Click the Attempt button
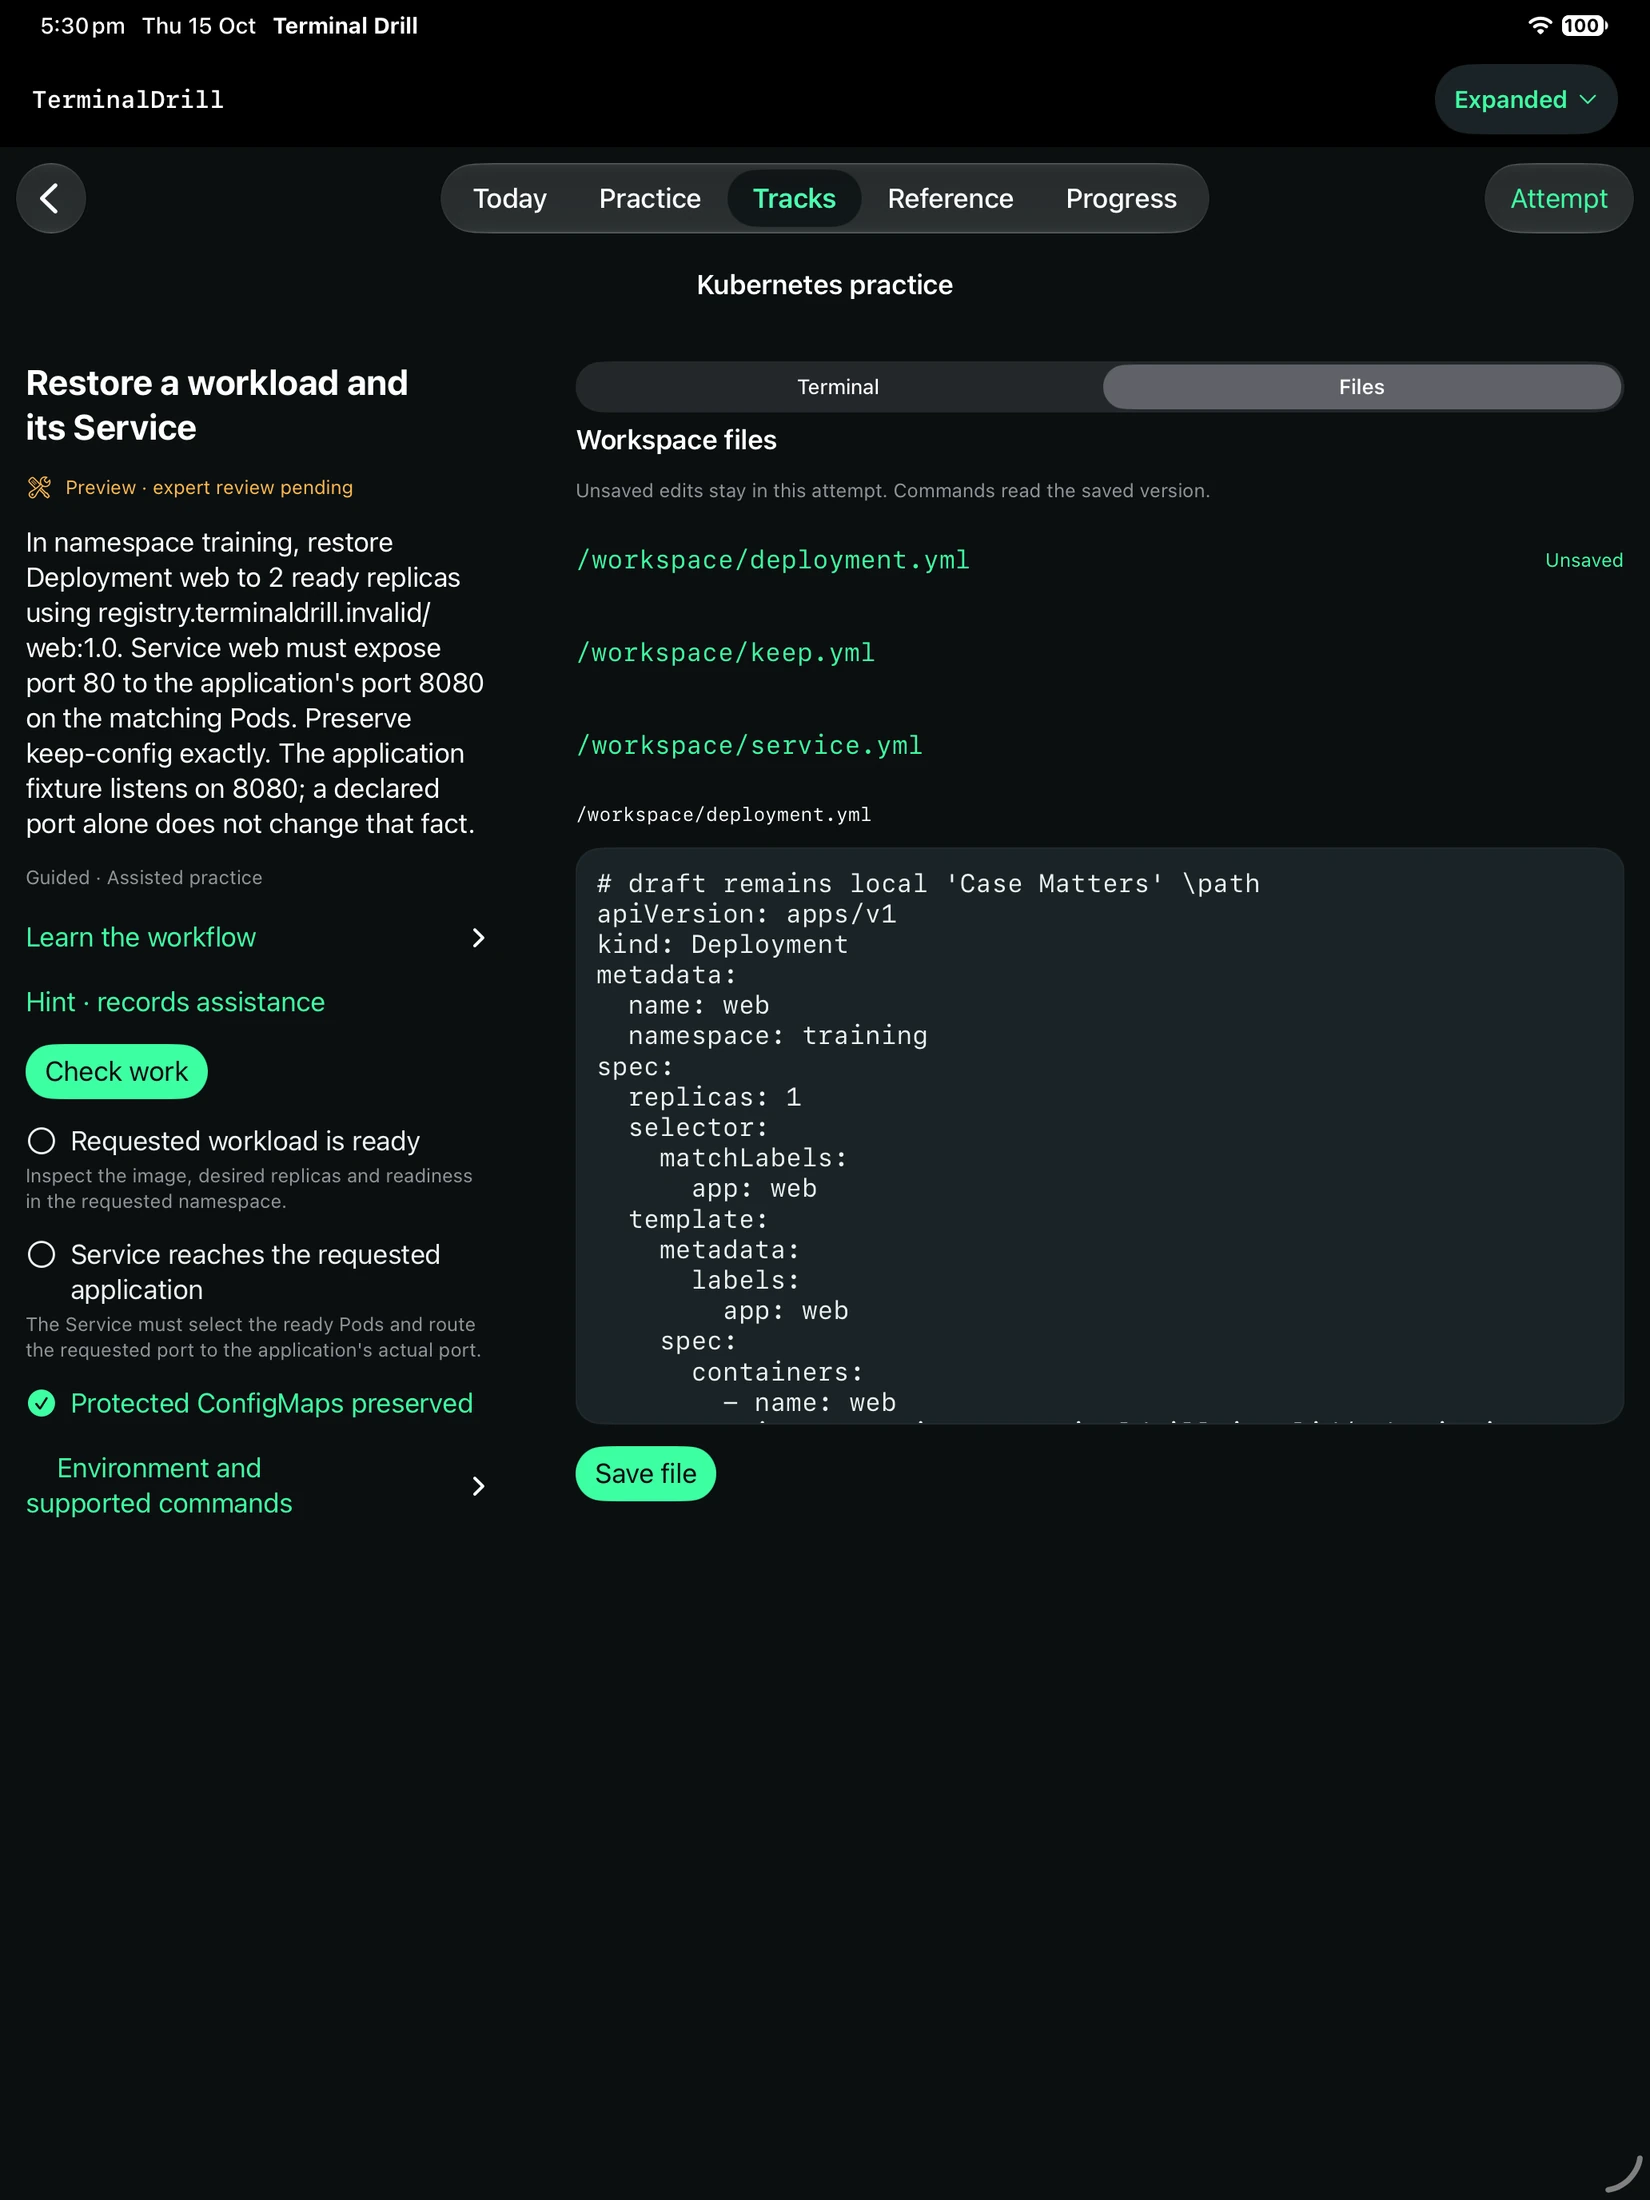 (1558, 198)
